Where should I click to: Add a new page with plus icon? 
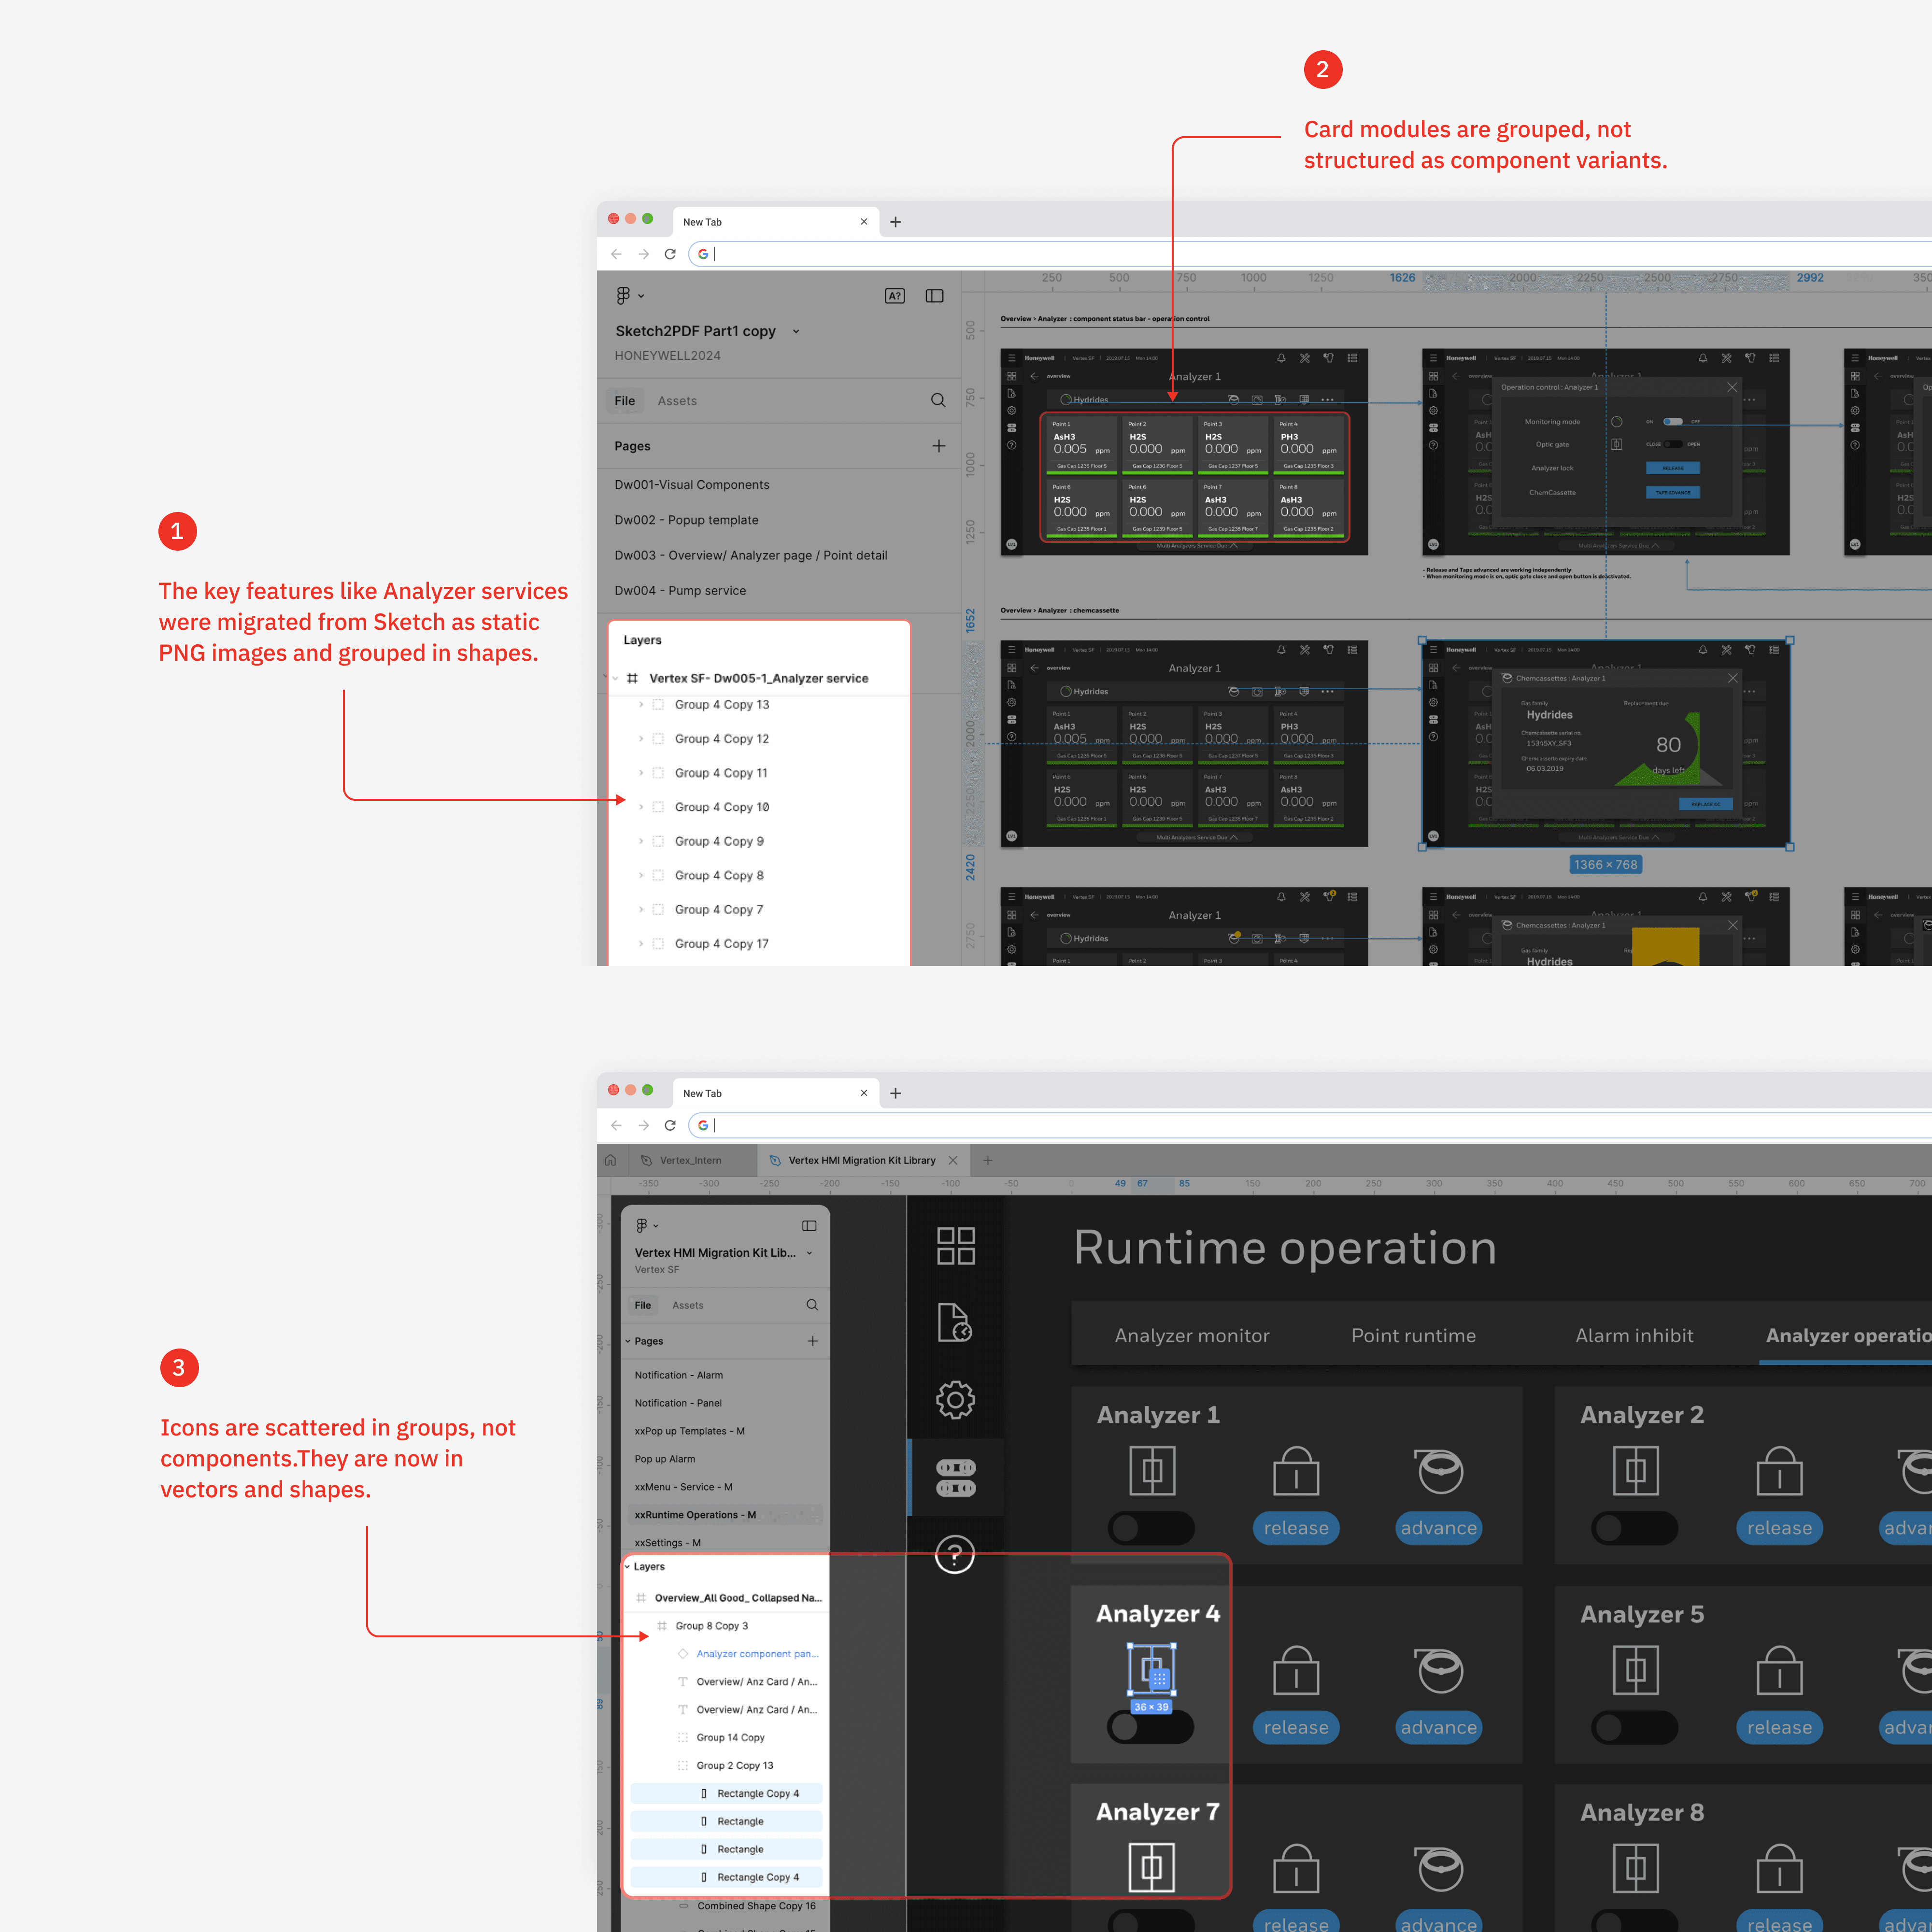click(x=938, y=446)
